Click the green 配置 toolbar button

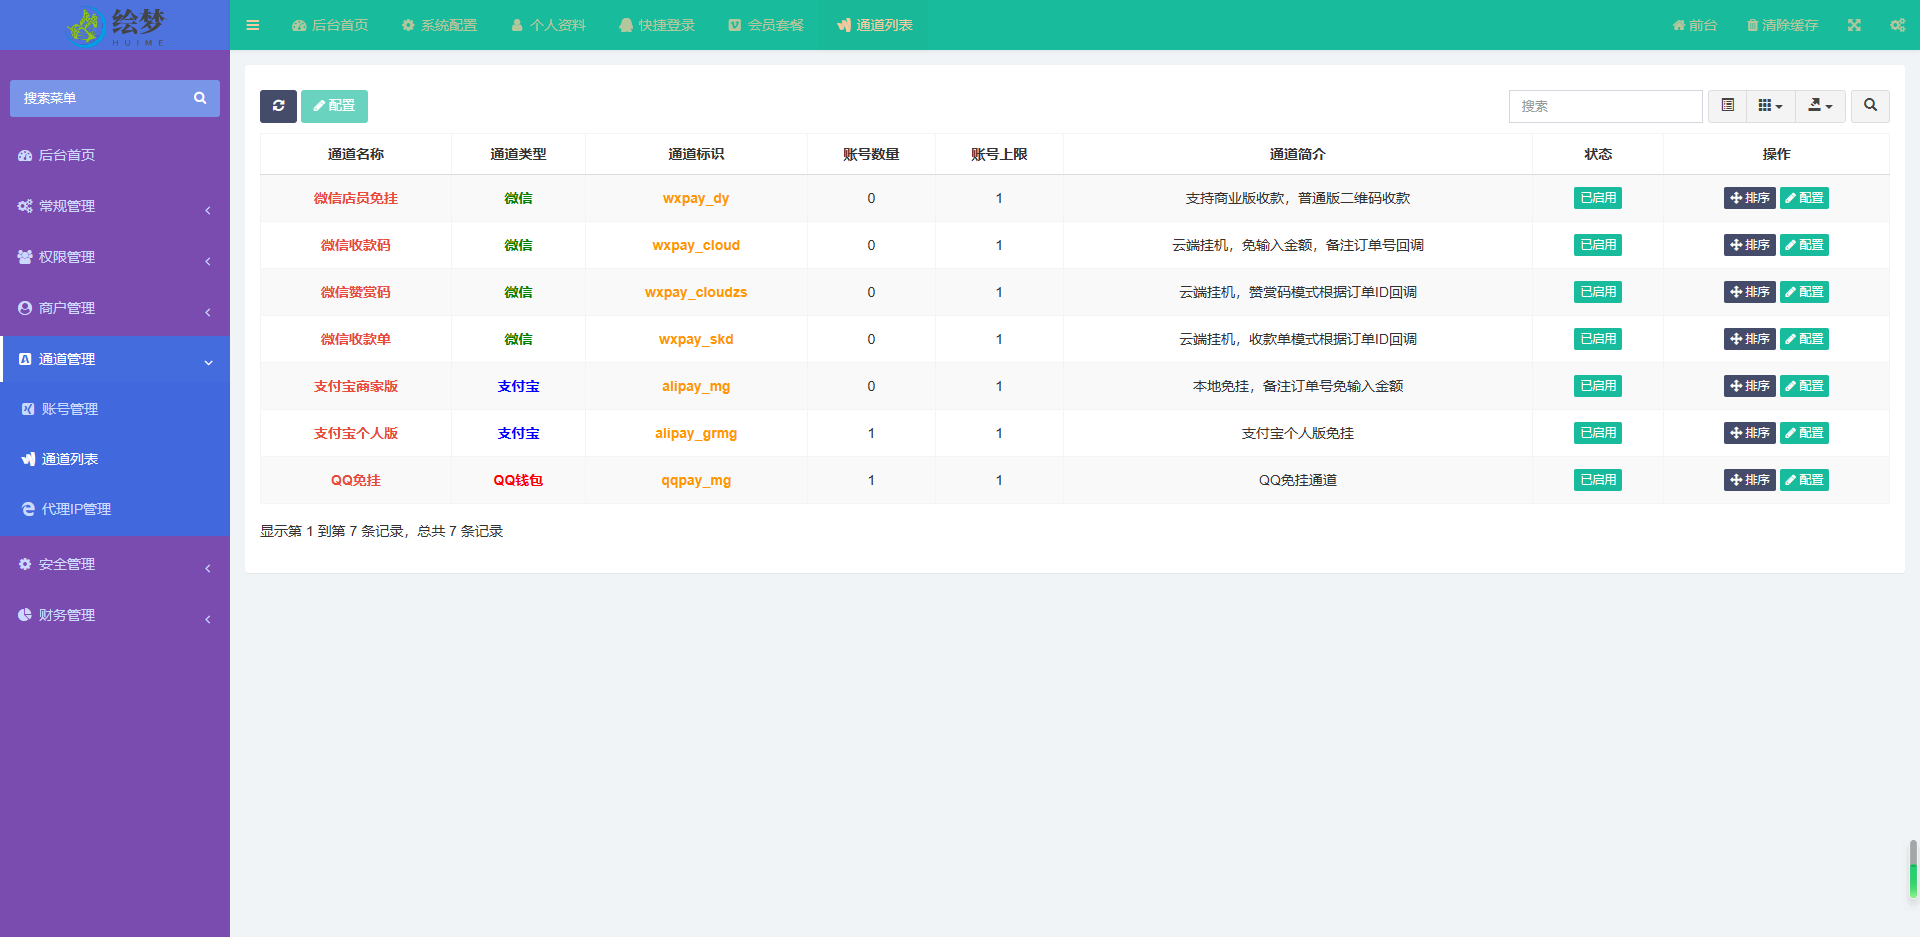click(334, 106)
